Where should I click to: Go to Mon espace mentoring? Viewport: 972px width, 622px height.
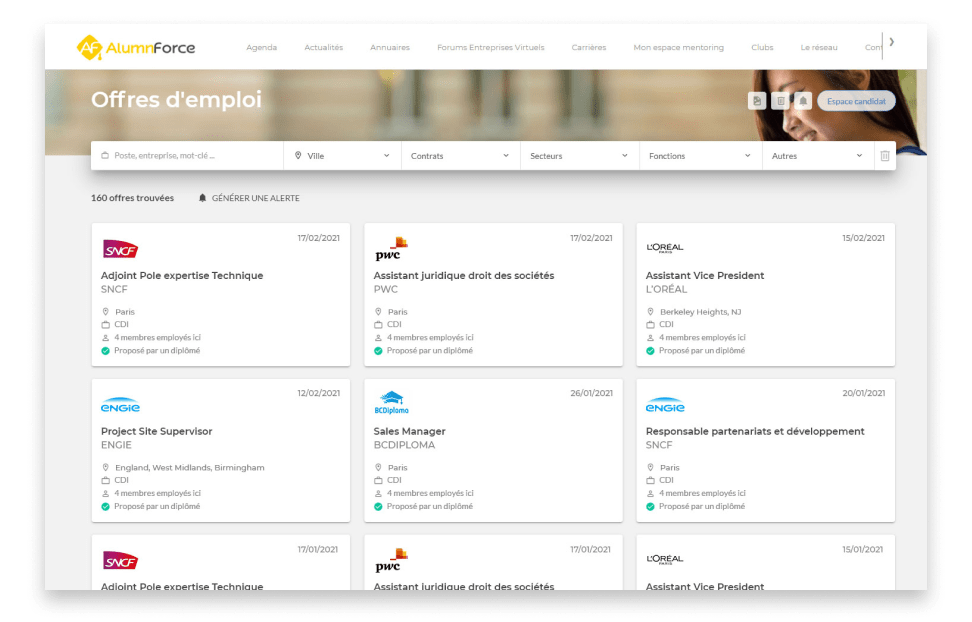pyautogui.click(x=679, y=48)
